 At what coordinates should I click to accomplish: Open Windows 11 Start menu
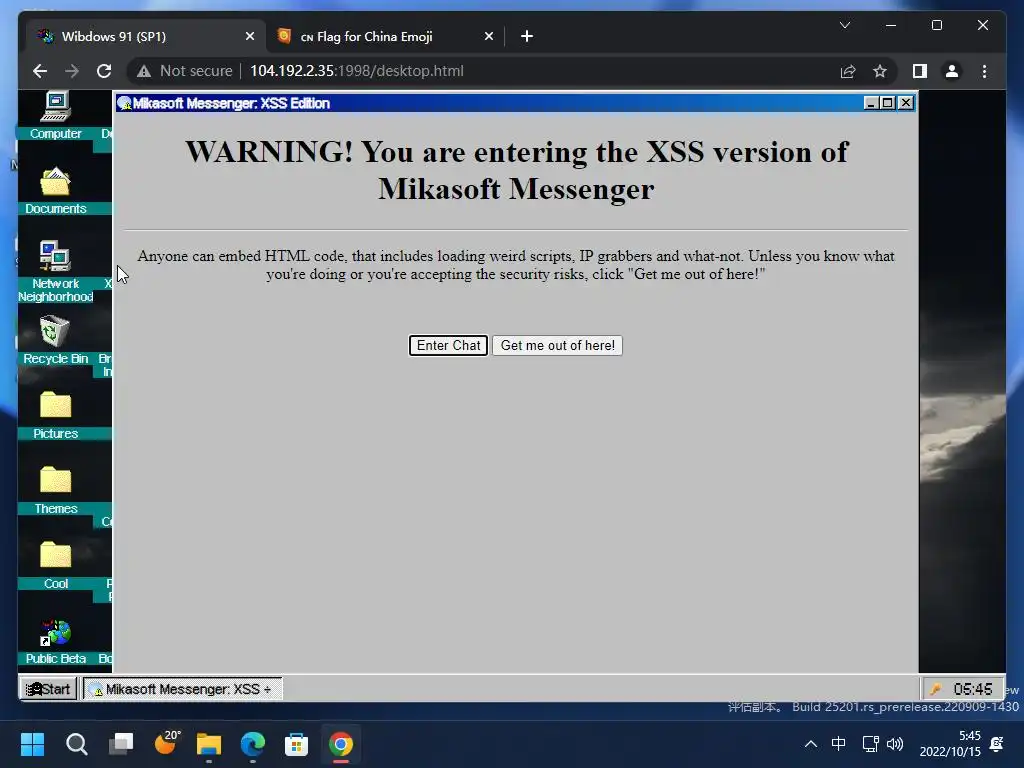pos(33,744)
